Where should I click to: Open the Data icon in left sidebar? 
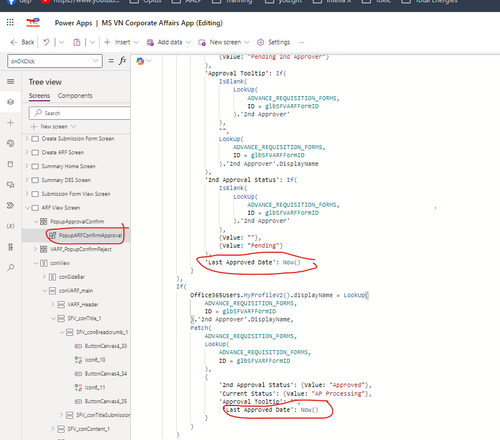point(11,164)
